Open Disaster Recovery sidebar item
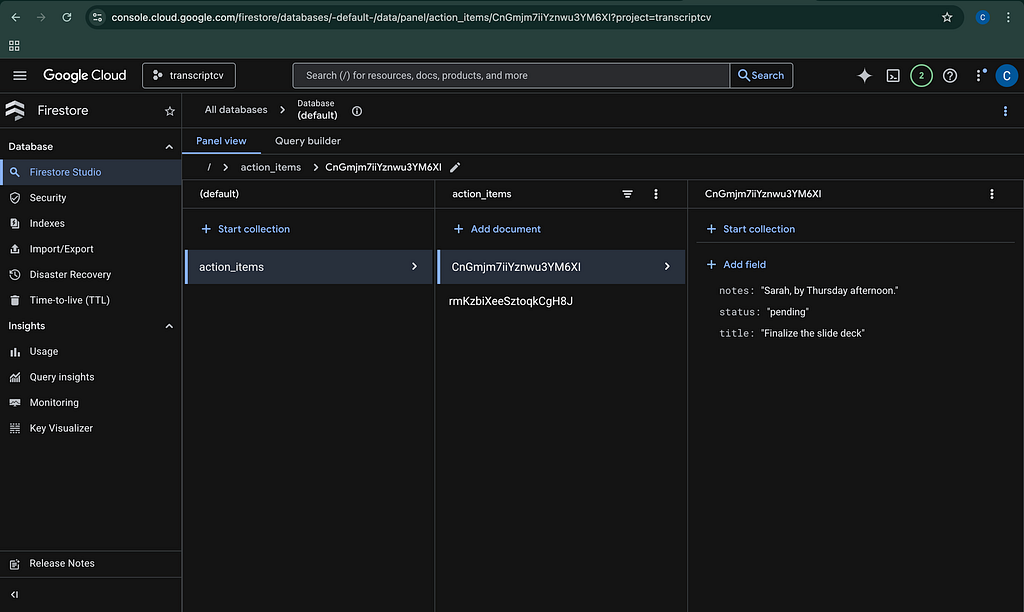The image size is (1024, 612). click(x=91, y=275)
